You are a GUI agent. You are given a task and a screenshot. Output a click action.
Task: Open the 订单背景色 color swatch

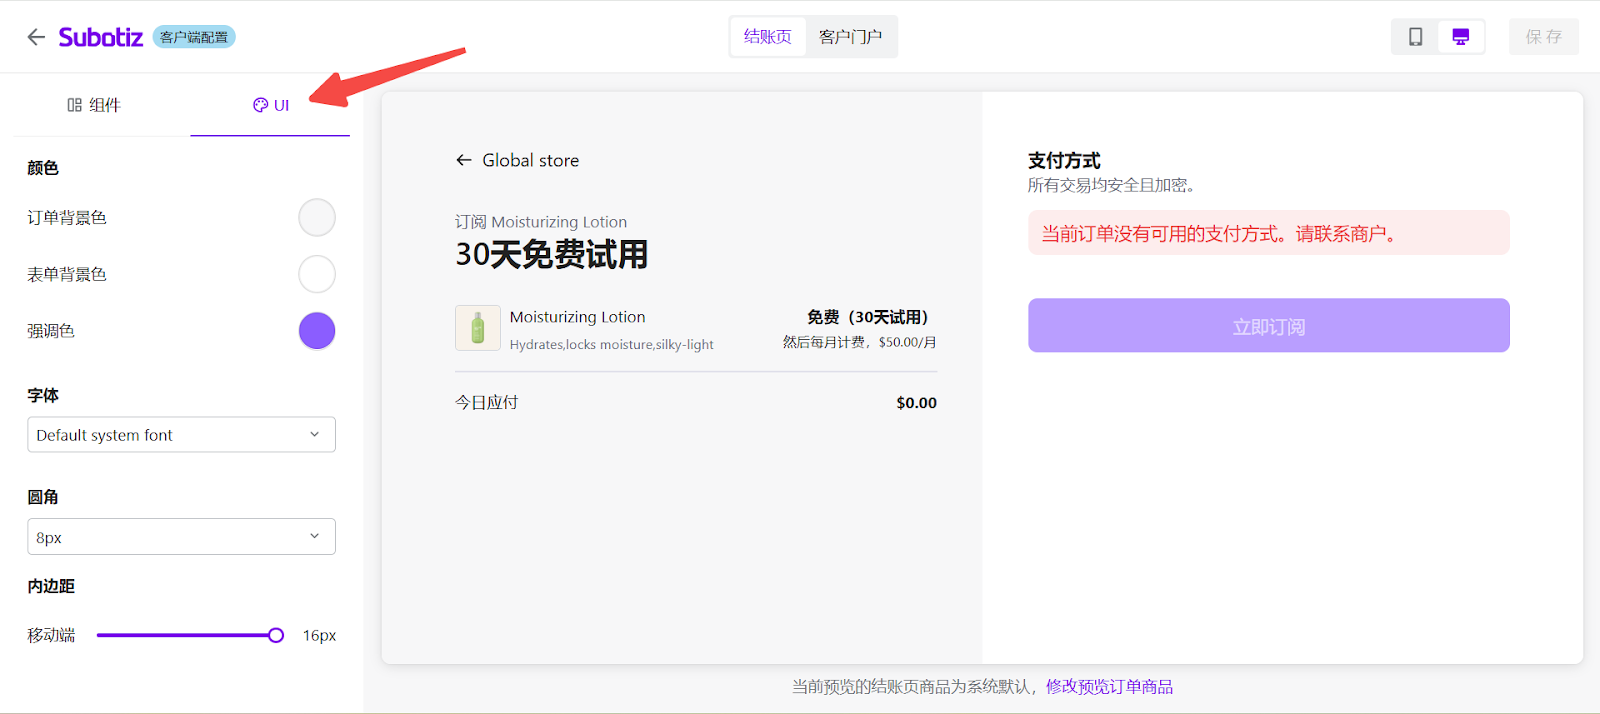[316, 217]
